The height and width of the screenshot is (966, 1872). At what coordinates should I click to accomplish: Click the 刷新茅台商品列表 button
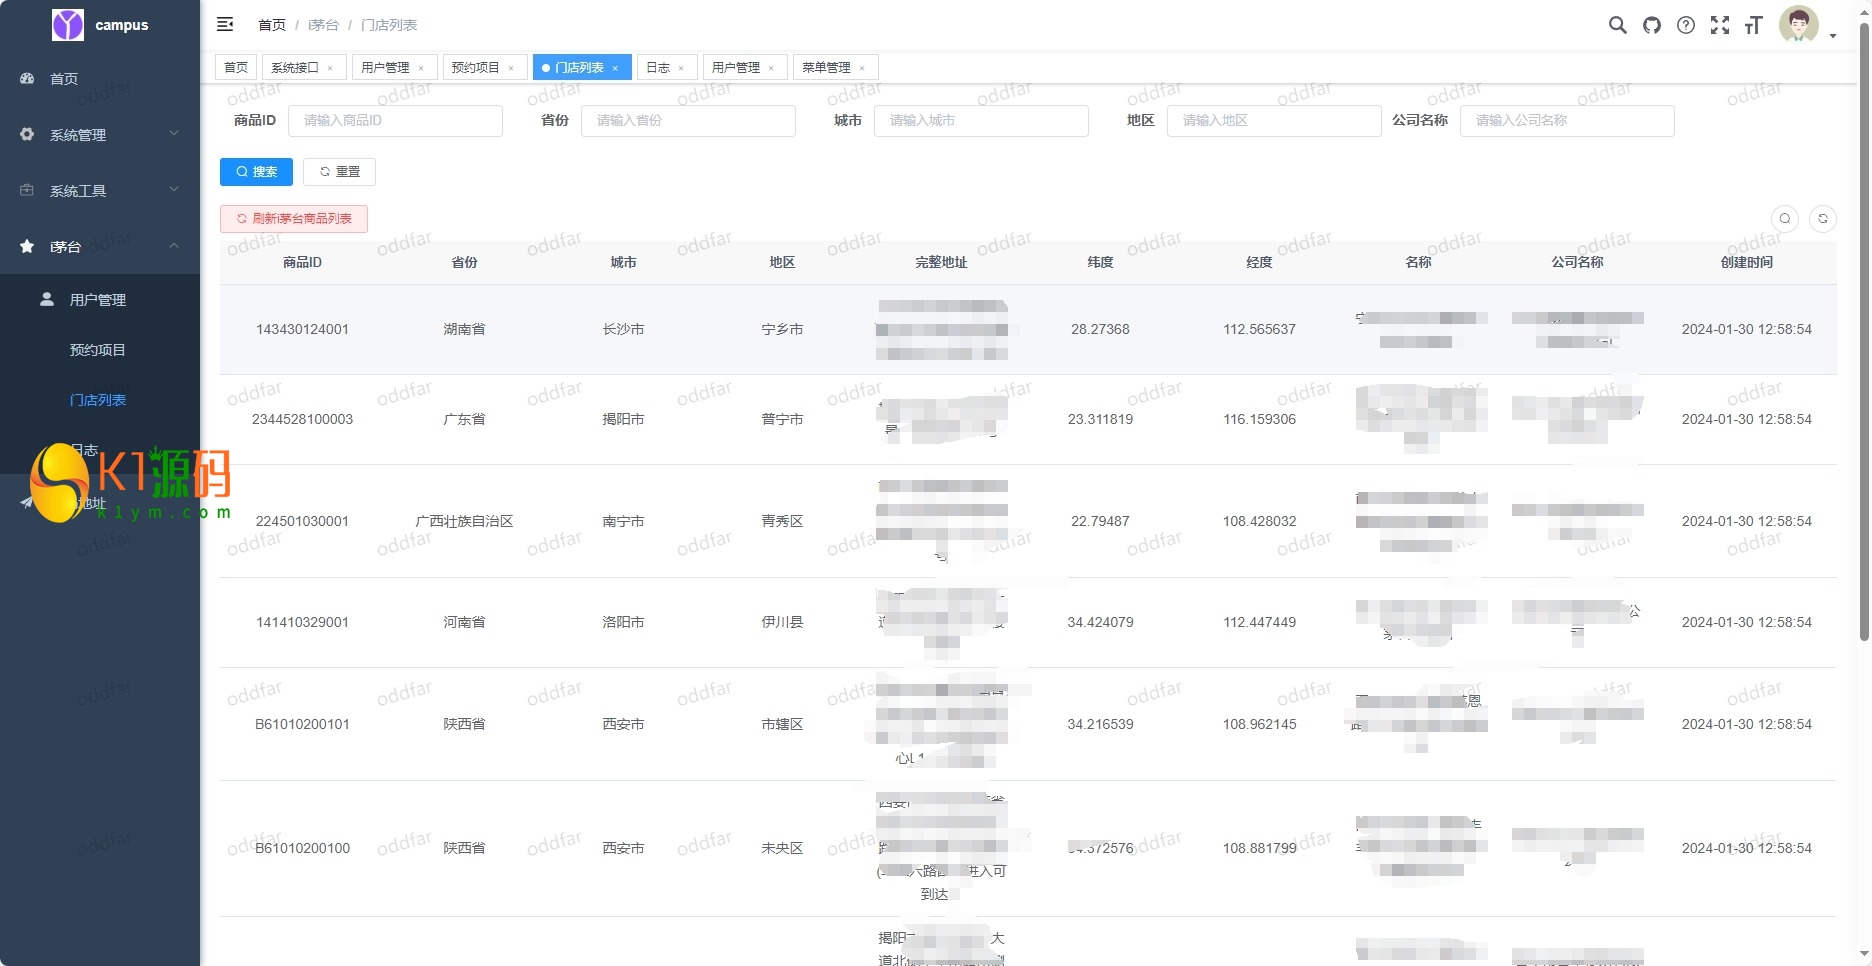294,219
